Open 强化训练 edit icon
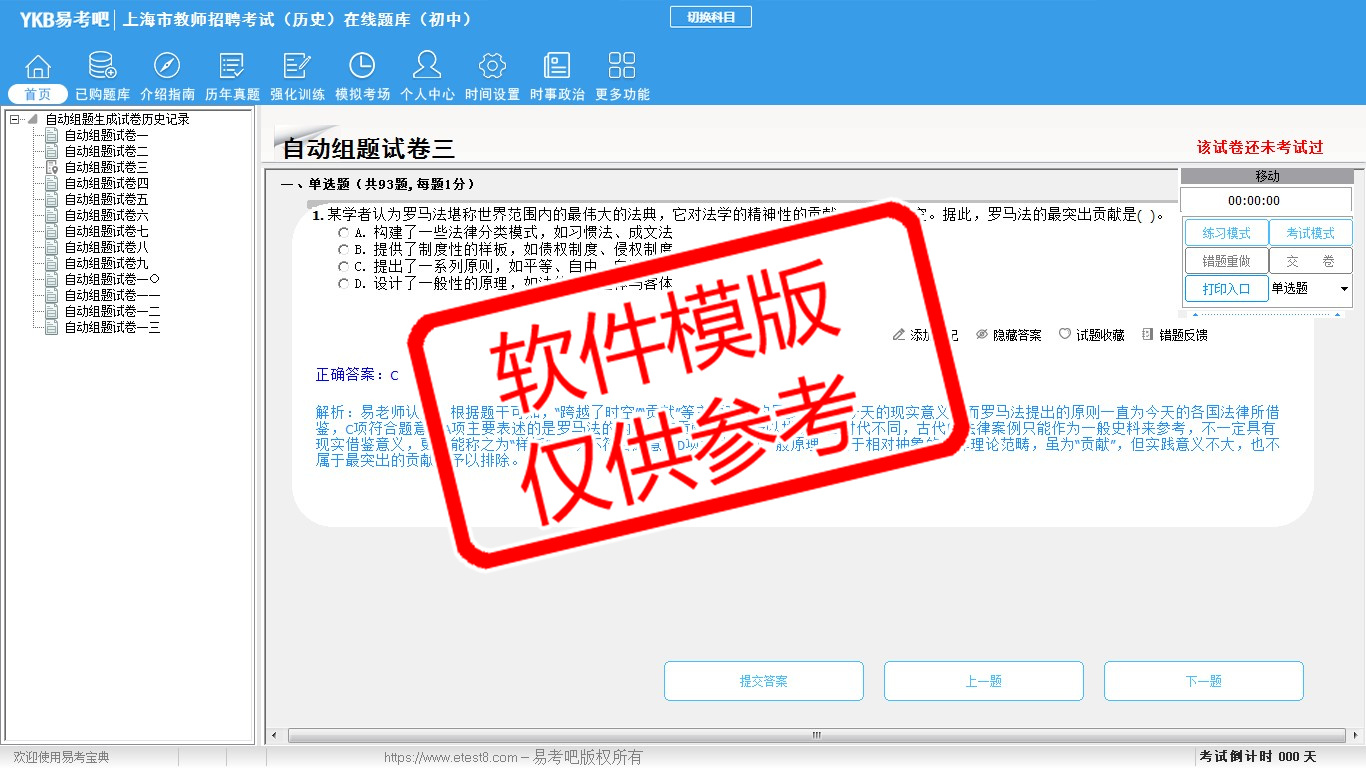 (x=297, y=66)
